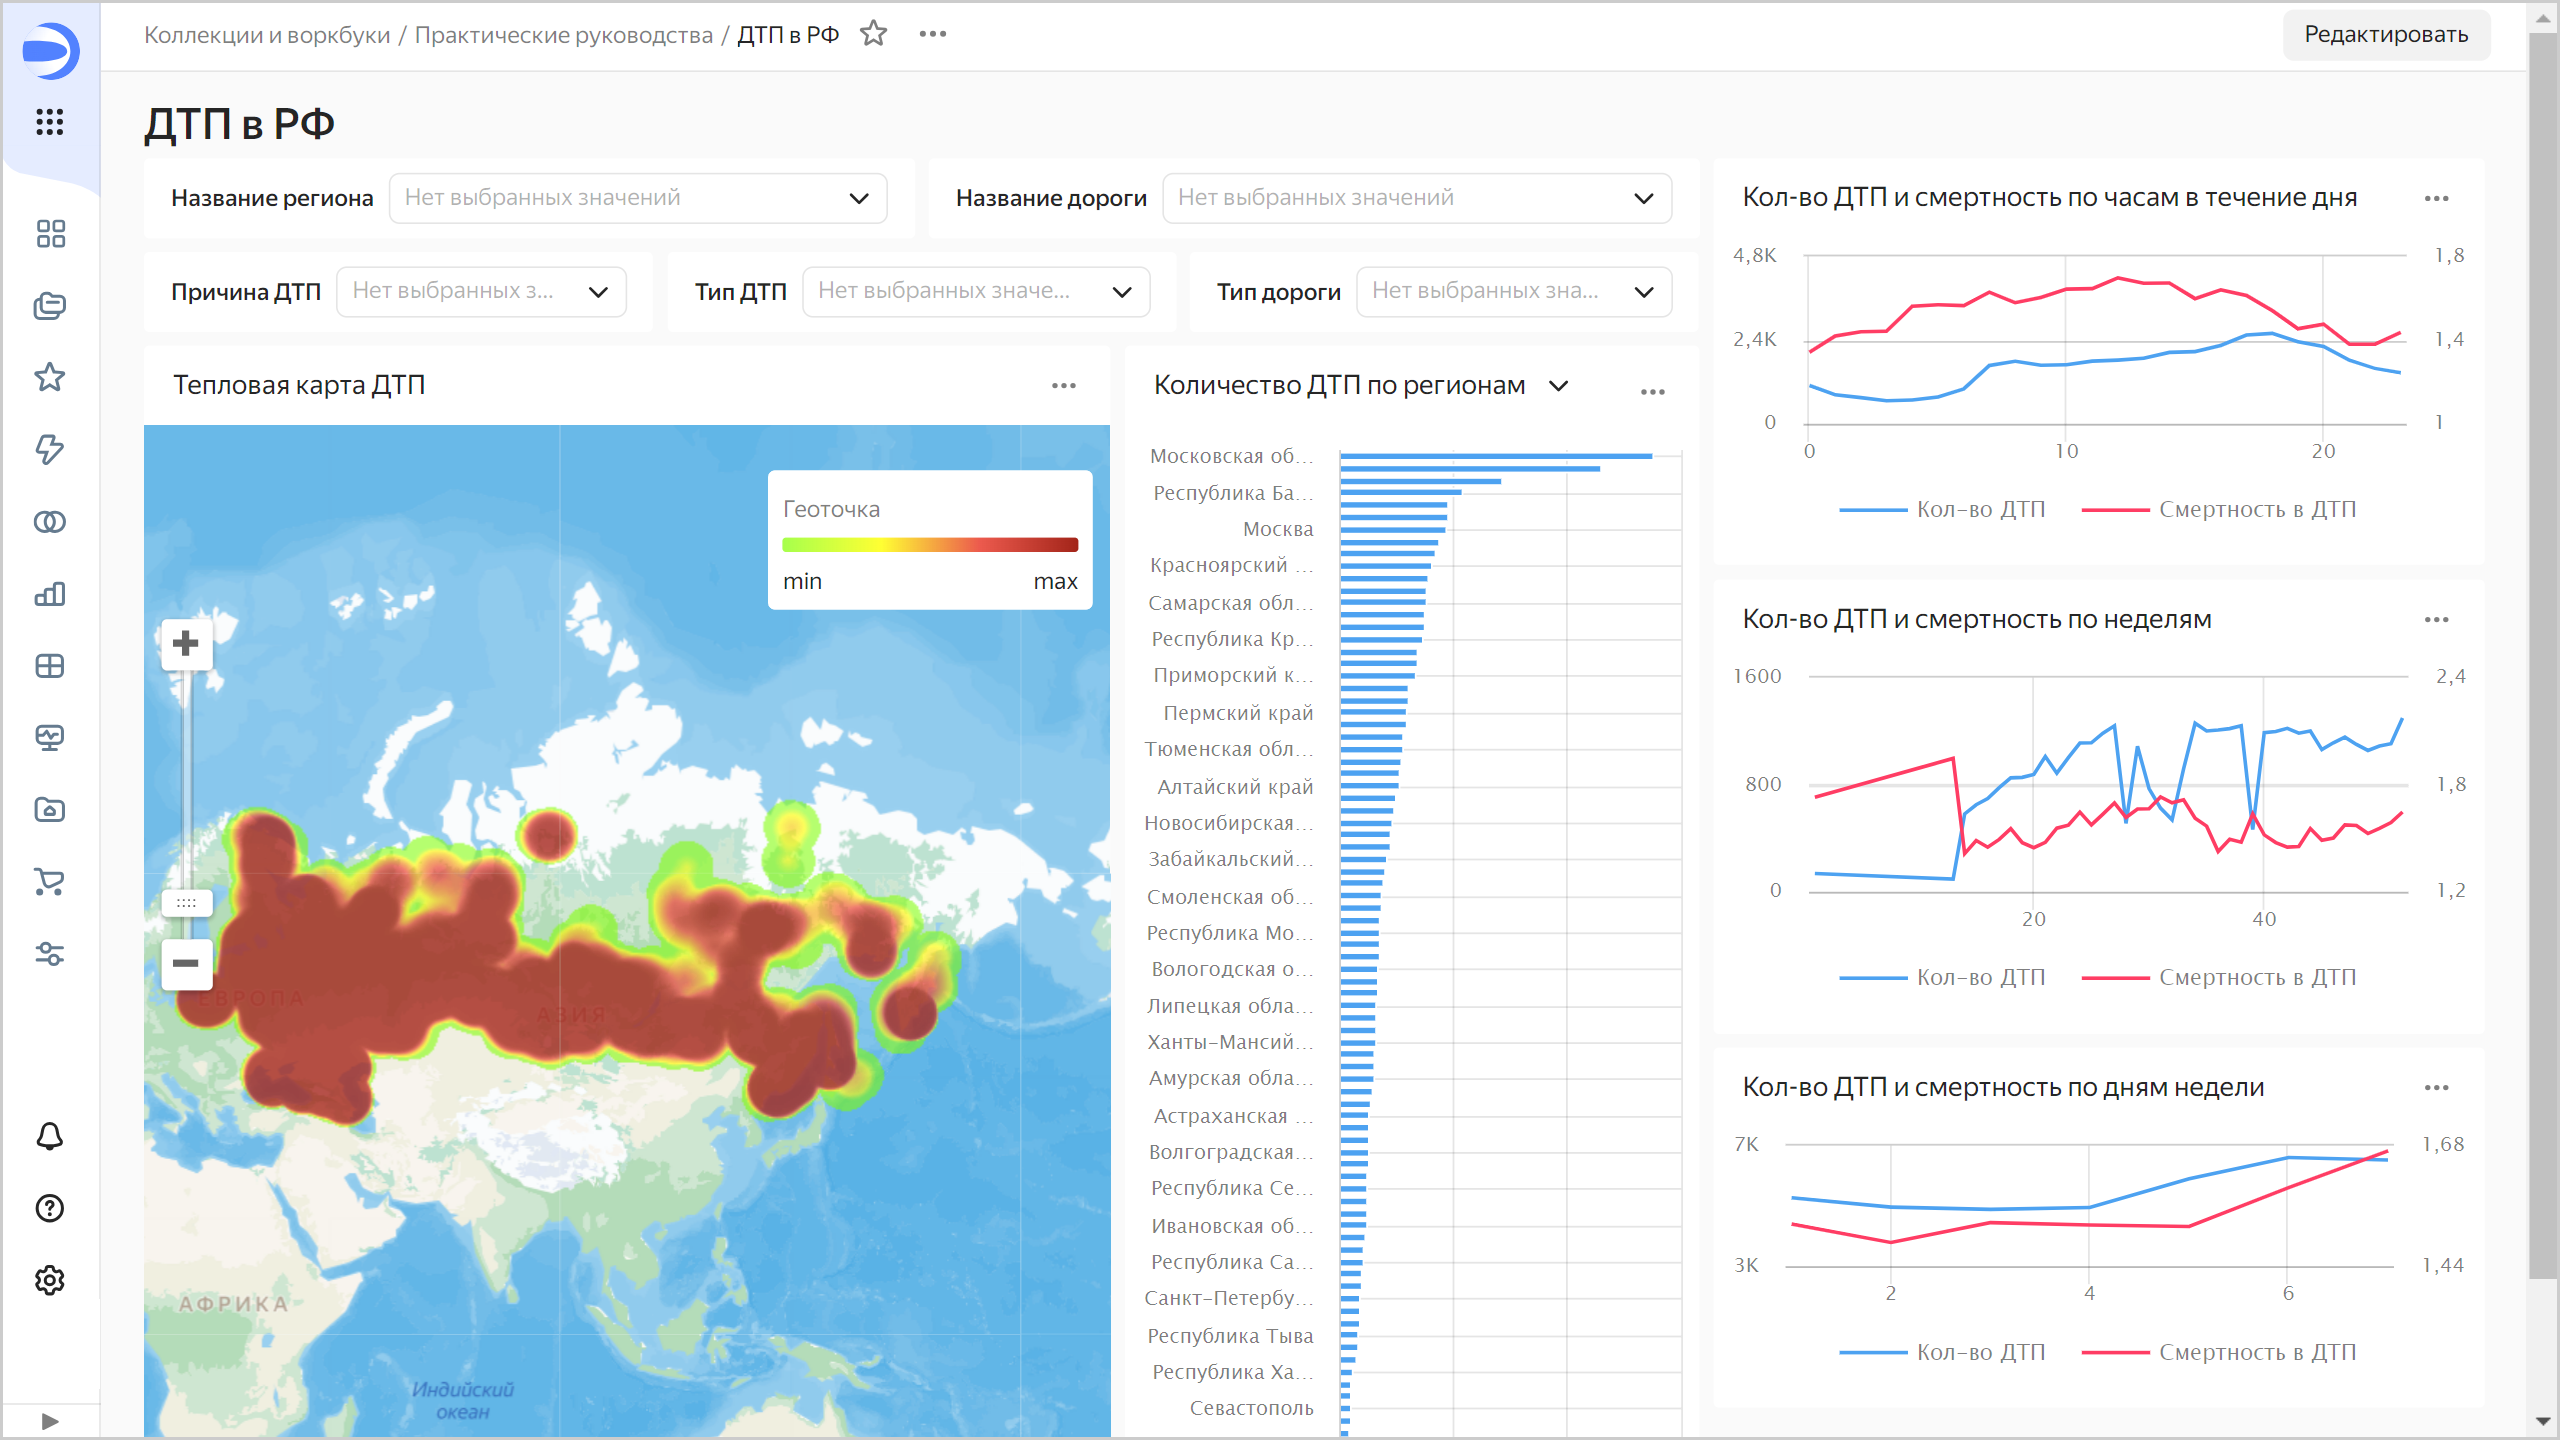2560x1440 pixels.
Task: Toggle Смертность в ДТП legend in weekly chart
Action: click(x=2256, y=977)
